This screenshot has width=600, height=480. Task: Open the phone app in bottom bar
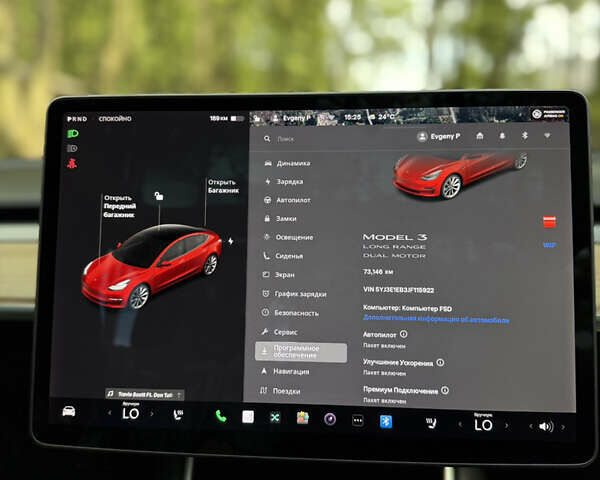pyautogui.click(x=220, y=416)
